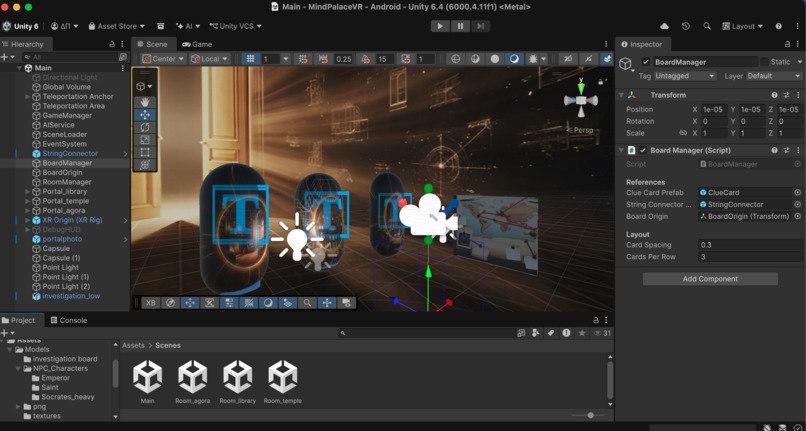Screen dimensions: 806x431
Task: Open the Layer dropdown showing Default
Action: [x=774, y=76]
